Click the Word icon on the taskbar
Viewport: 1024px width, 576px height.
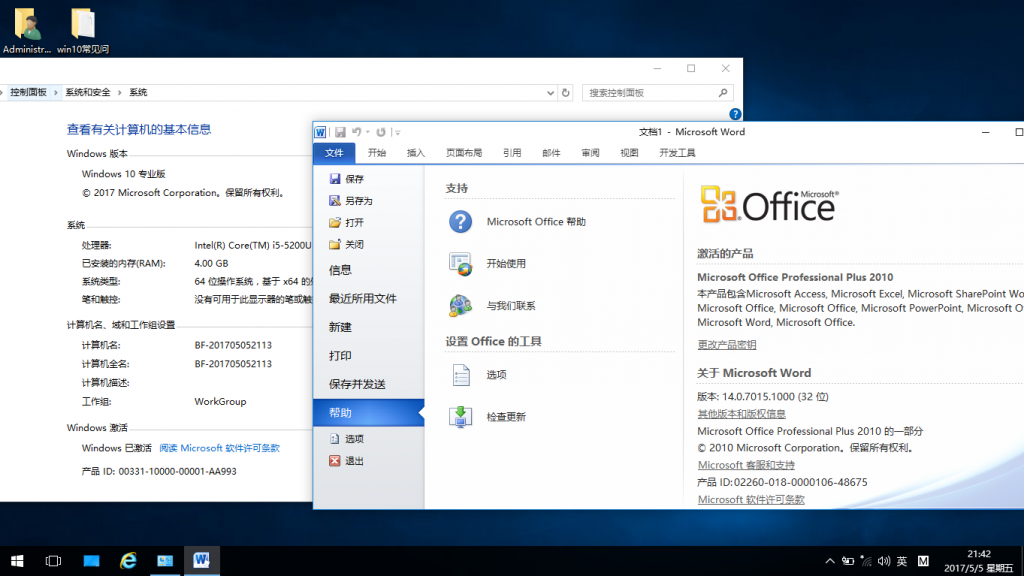201,560
